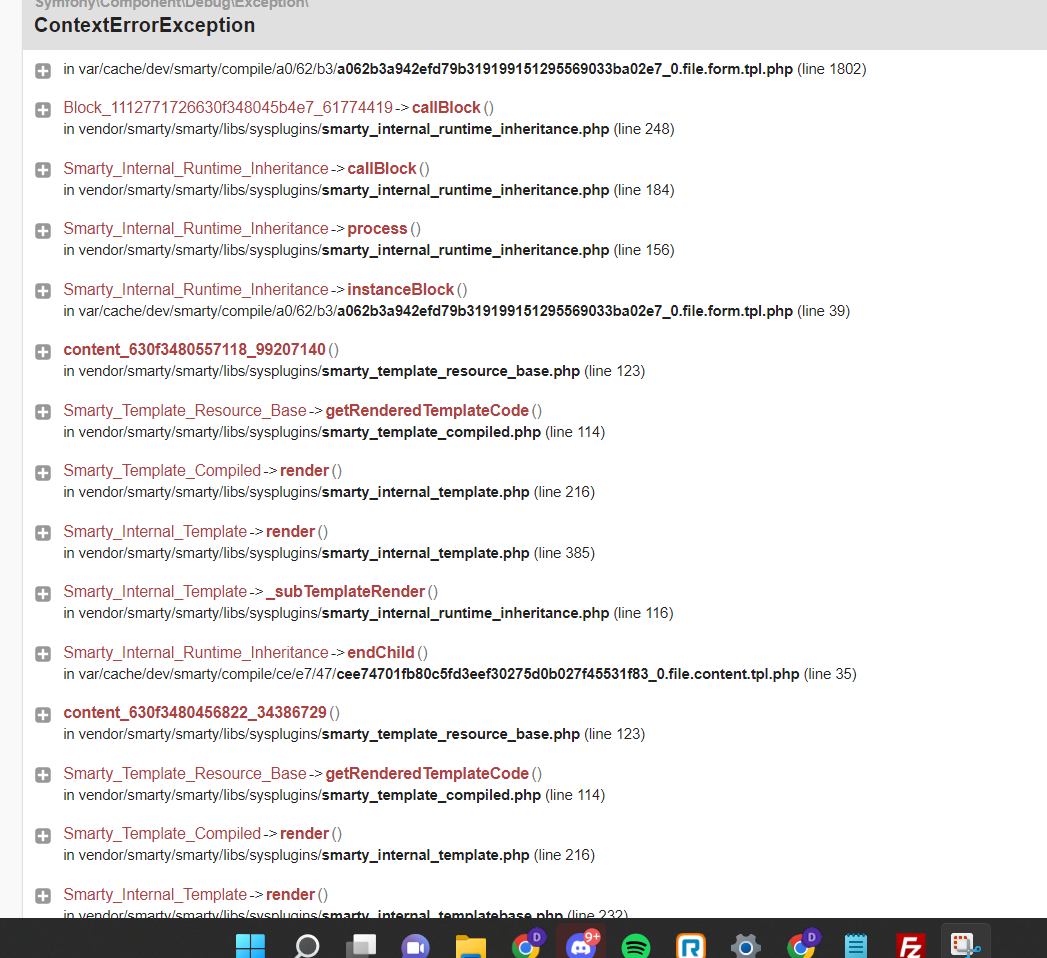Open Chrome icon beside Notepad
The height and width of the screenshot is (958, 1047).
coord(802,945)
